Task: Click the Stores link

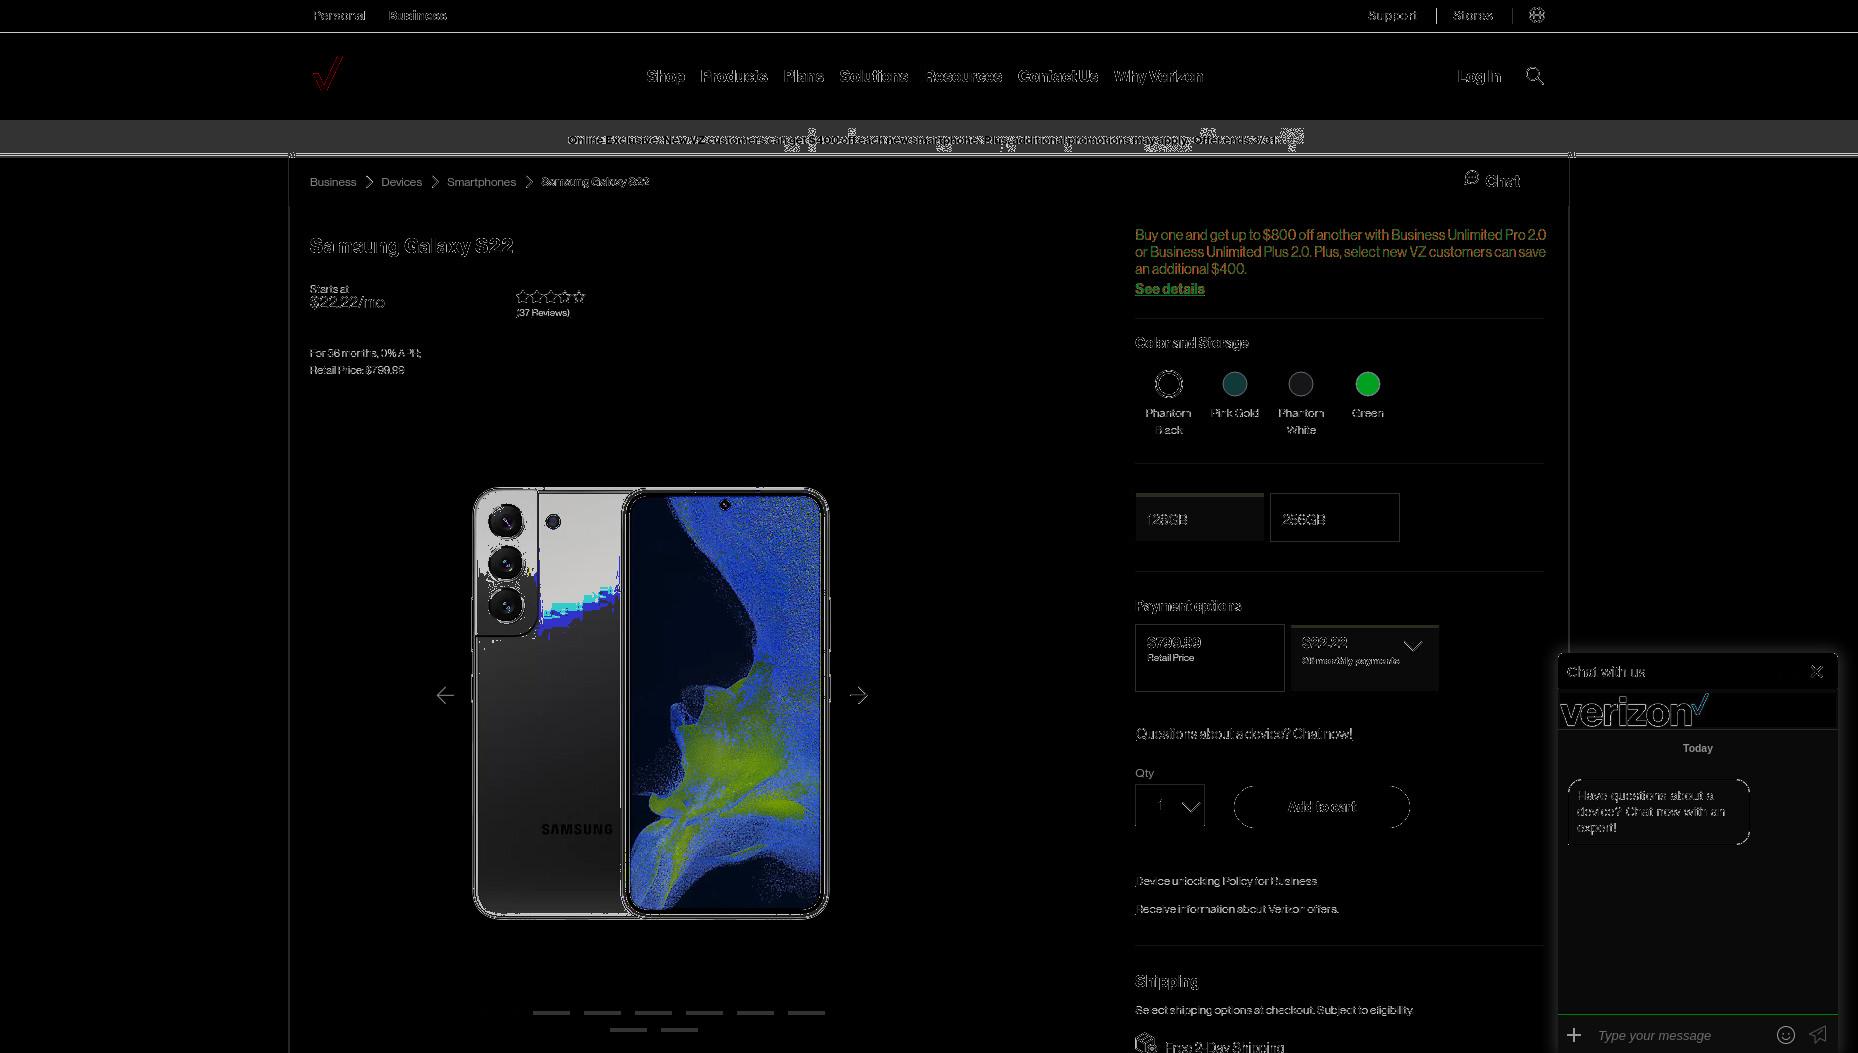Action: coord(1473,15)
